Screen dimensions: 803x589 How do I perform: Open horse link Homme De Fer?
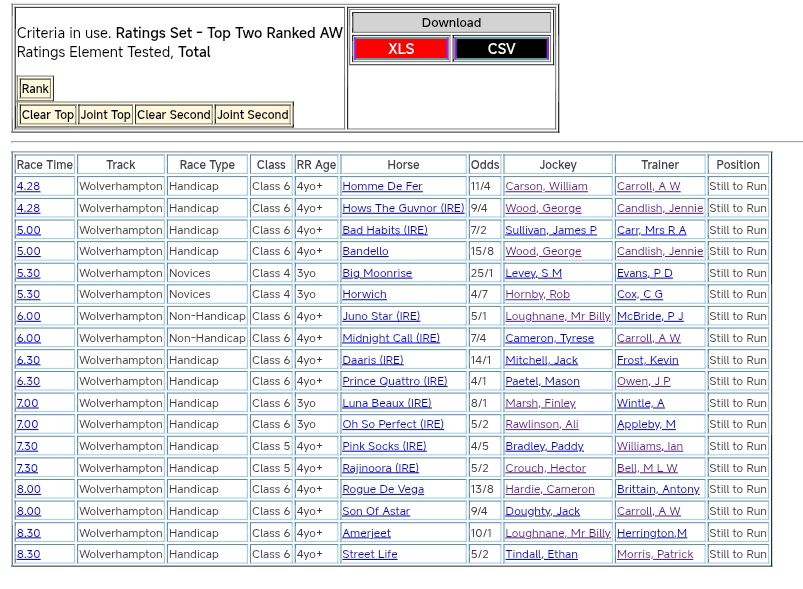[x=382, y=187]
